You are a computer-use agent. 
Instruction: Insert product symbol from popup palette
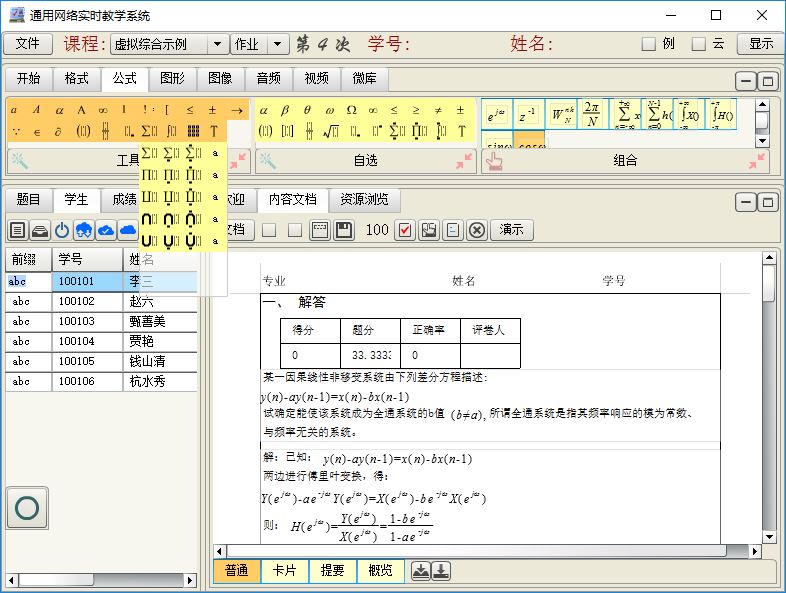coord(149,175)
